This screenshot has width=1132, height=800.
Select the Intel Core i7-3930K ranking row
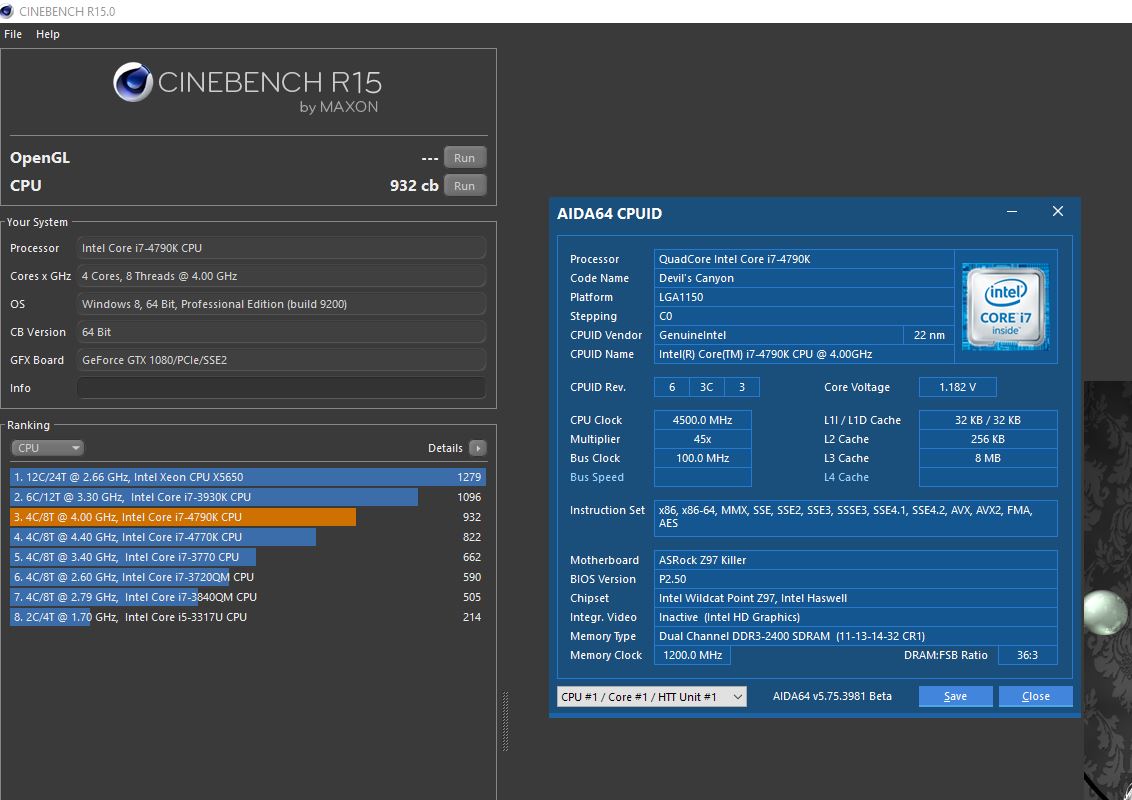click(x=248, y=497)
